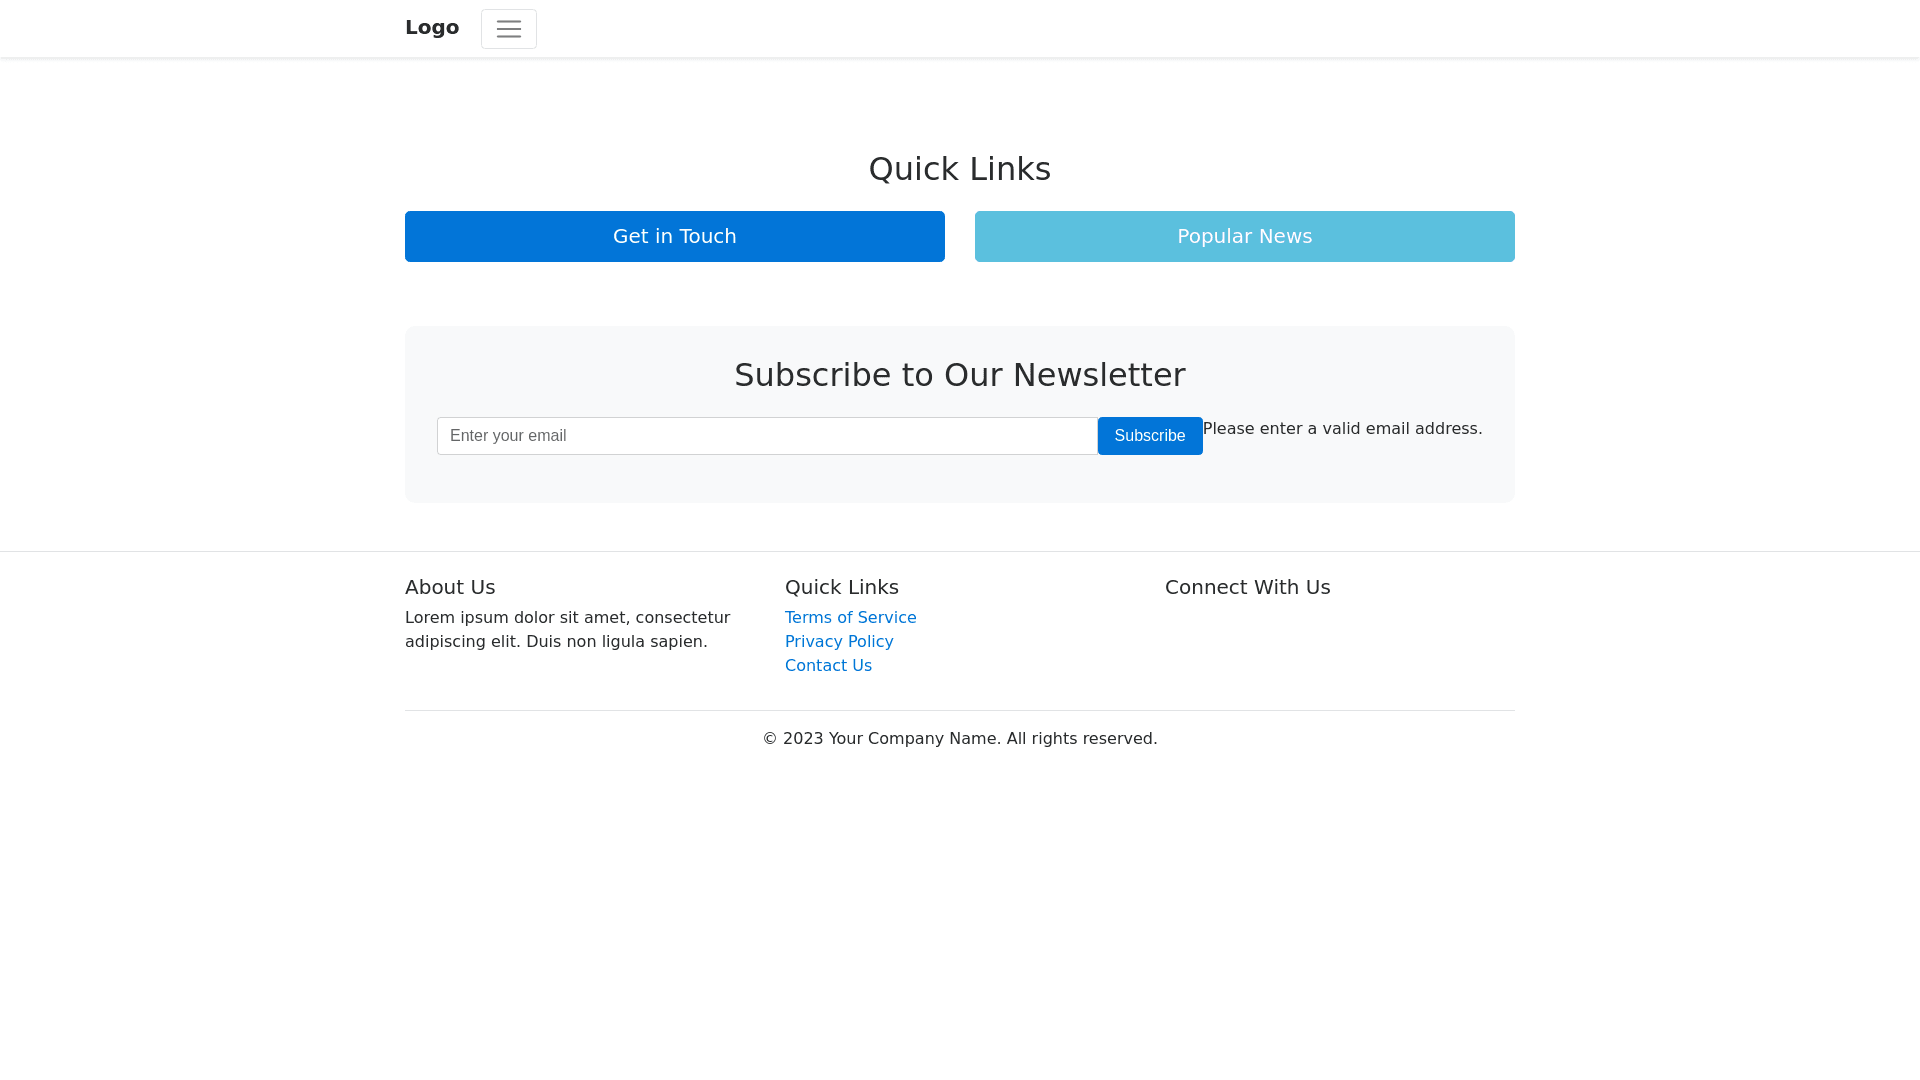Click the adipiscing elit Duis non line

(x=555, y=642)
